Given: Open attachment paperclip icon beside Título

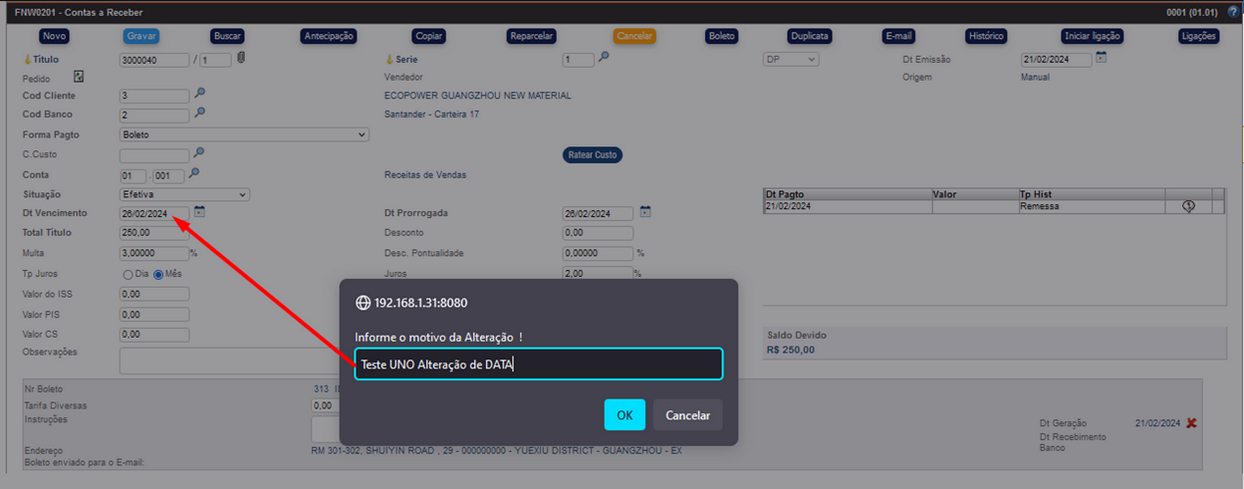Looking at the screenshot, I should pos(241,58).
